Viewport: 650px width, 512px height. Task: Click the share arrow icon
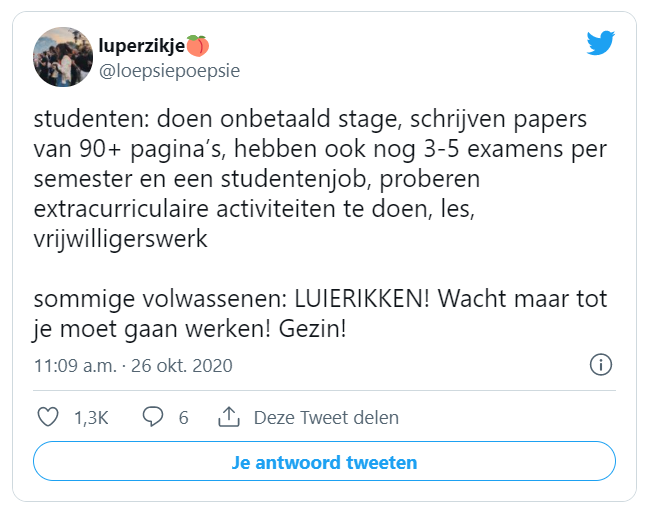229,417
